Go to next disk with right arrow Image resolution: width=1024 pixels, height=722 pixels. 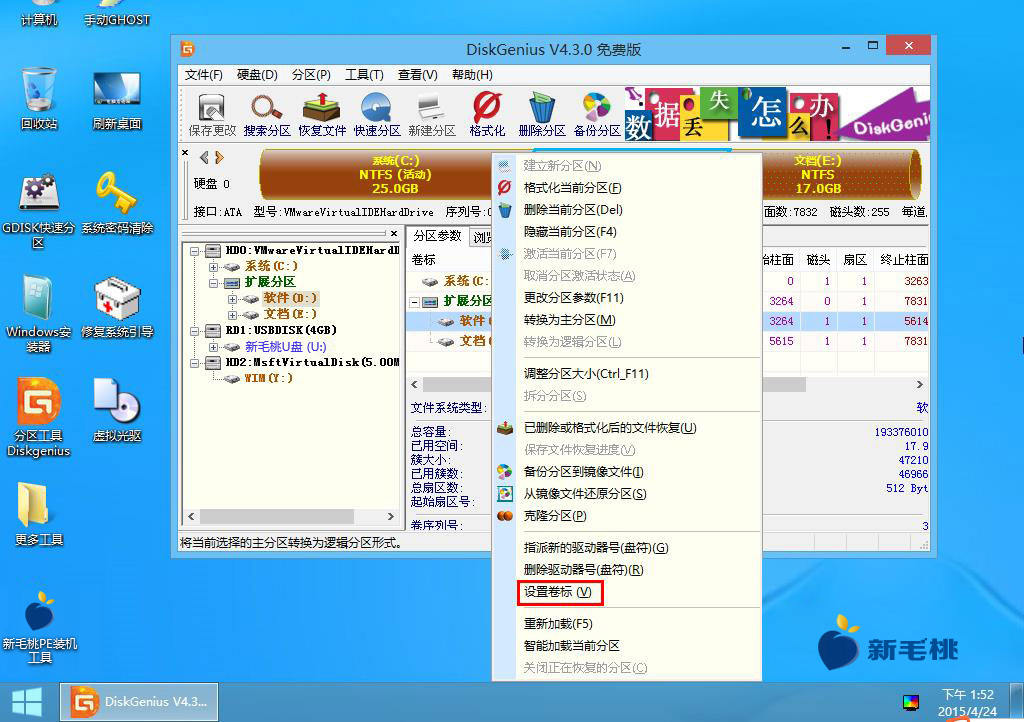(219, 157)
